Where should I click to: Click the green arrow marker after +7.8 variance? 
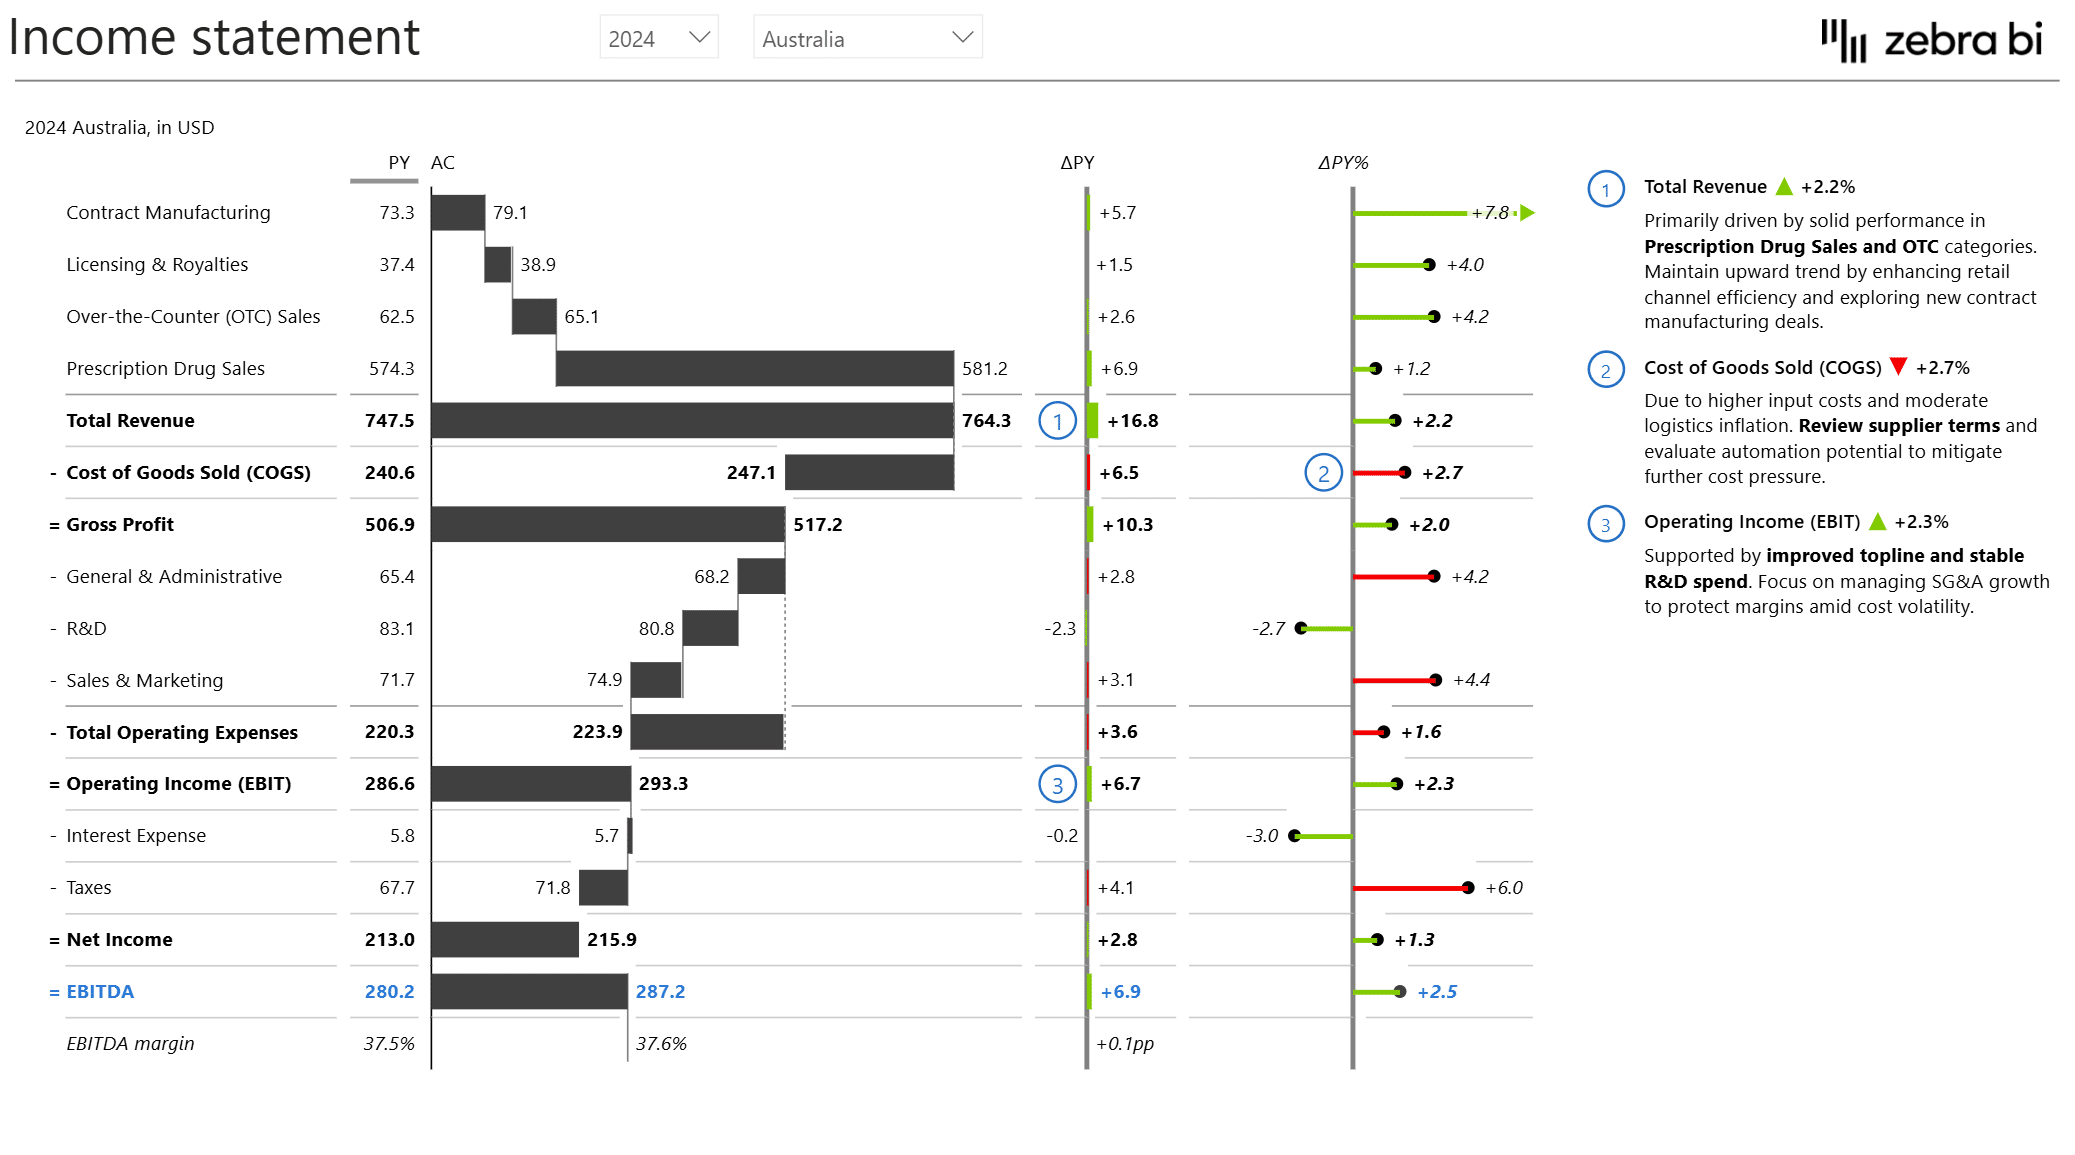coord(1527,212)
